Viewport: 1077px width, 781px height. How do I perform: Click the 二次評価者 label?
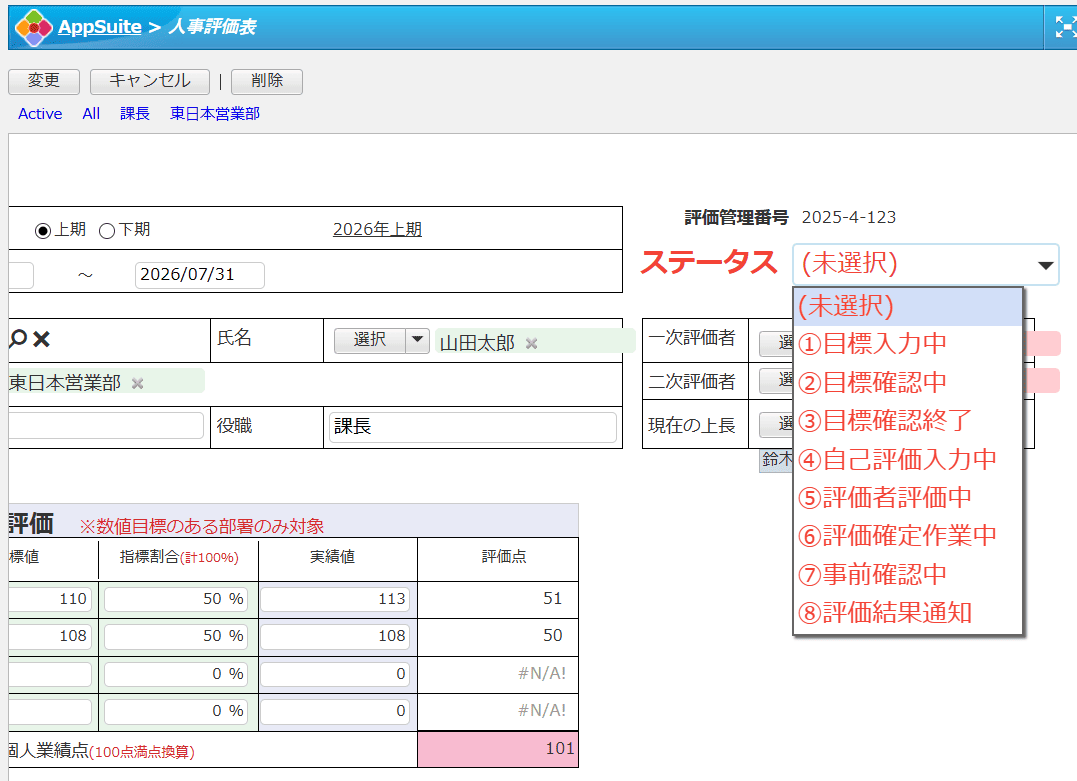(692, 382)
